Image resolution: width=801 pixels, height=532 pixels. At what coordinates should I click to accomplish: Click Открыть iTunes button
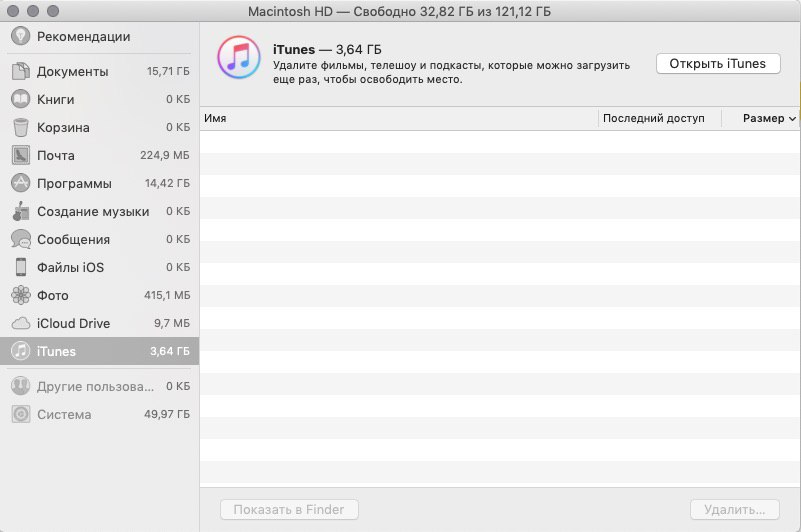718,64
